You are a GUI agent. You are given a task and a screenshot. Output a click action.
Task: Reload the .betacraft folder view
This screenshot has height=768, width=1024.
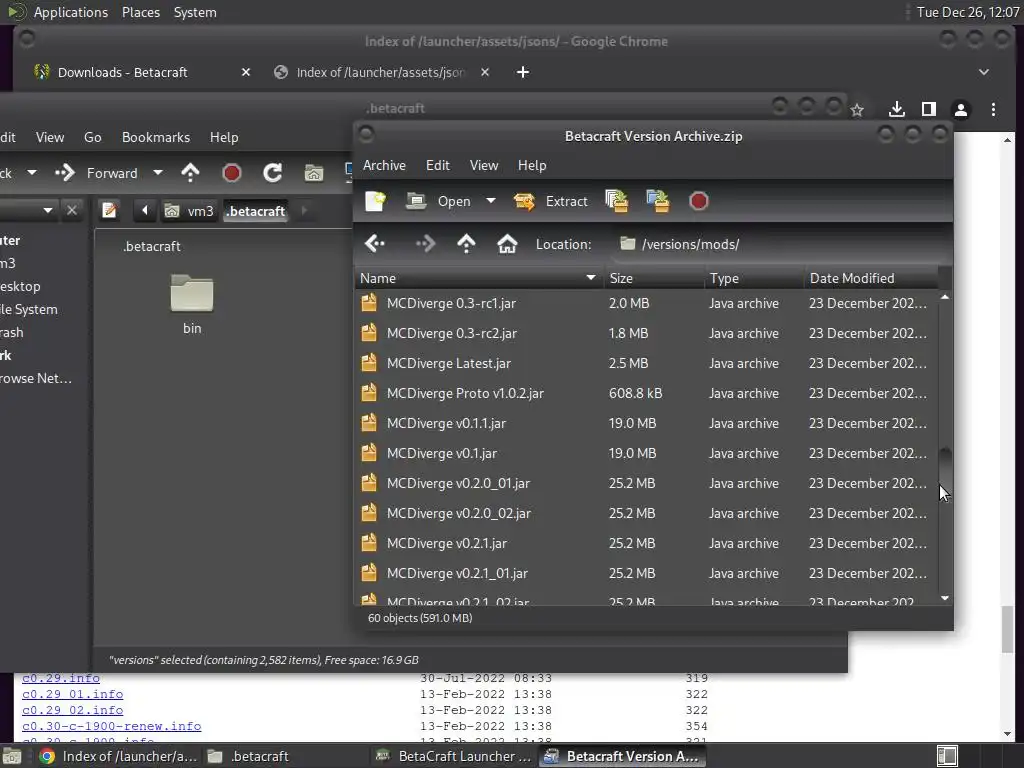pyautogui.click(x=272, y=173)
